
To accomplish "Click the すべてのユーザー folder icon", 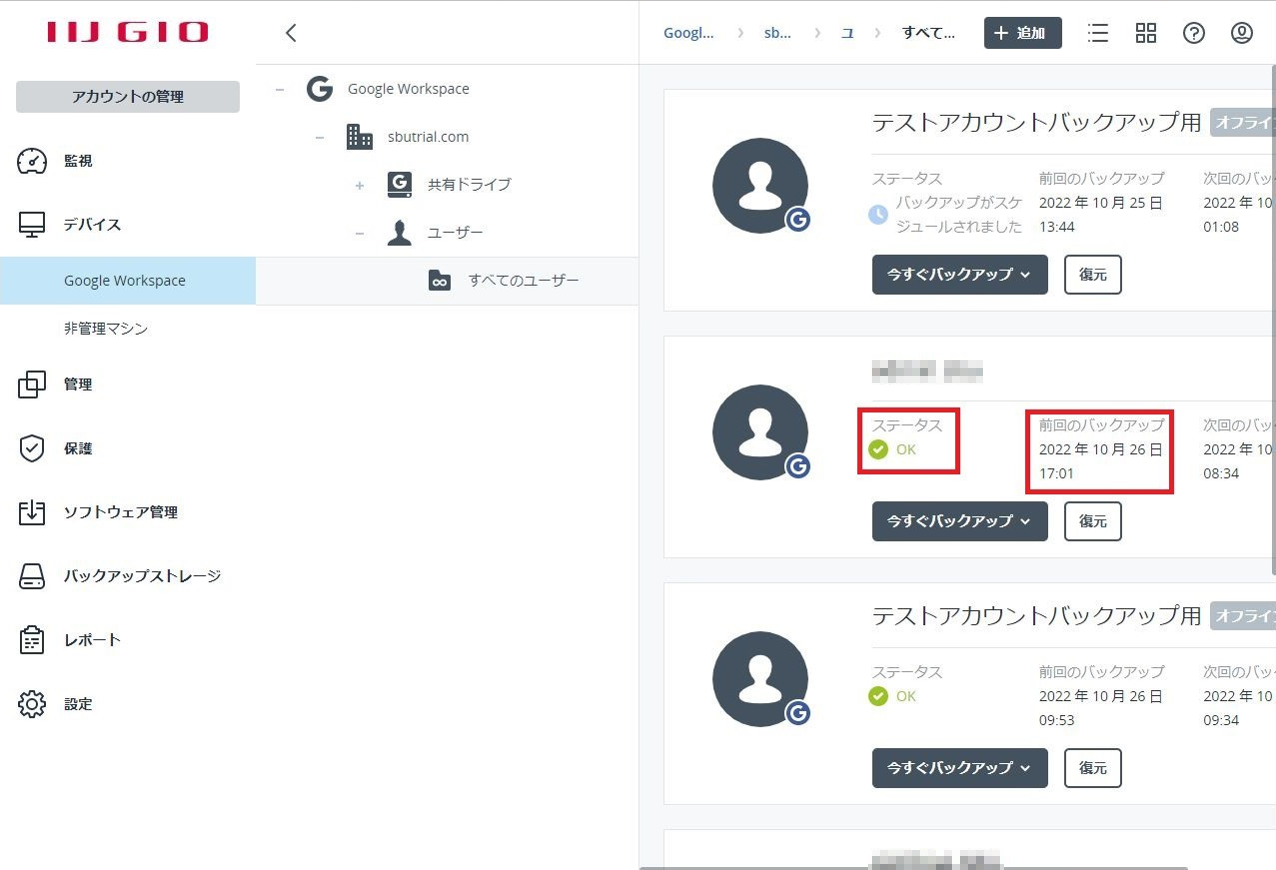I will point(439,281).
